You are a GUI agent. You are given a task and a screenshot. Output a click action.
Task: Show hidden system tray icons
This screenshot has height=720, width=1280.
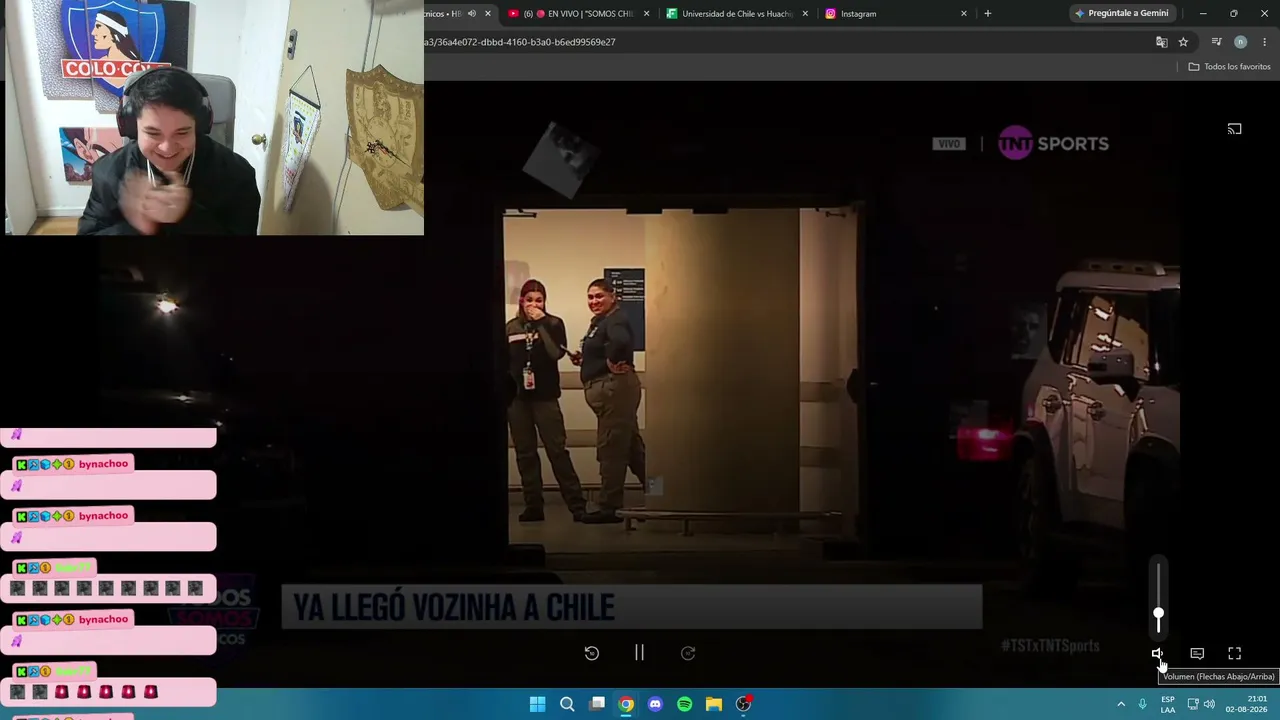(x=1121, y=704)
